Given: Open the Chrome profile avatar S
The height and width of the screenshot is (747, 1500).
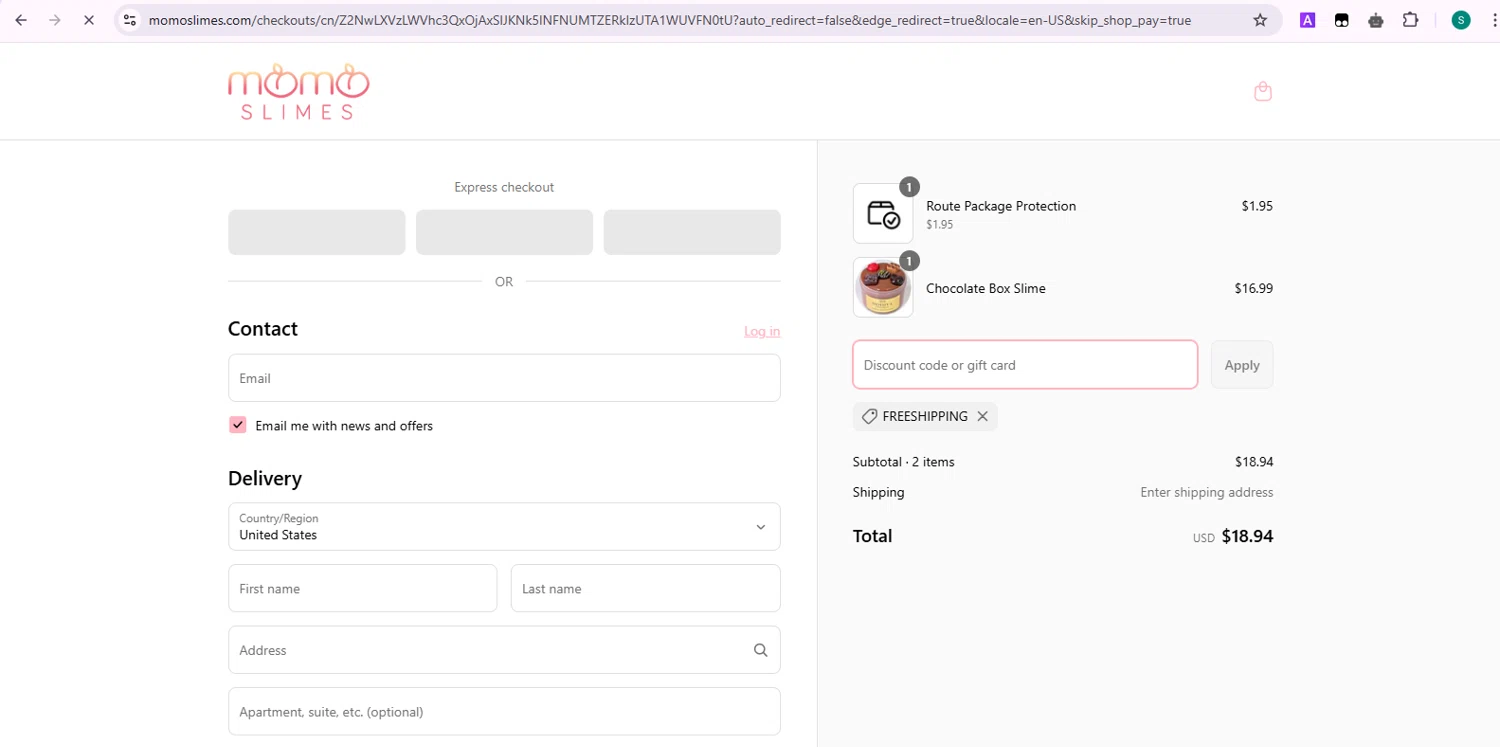Looking at the screenshot, I should click(1461, 20).
